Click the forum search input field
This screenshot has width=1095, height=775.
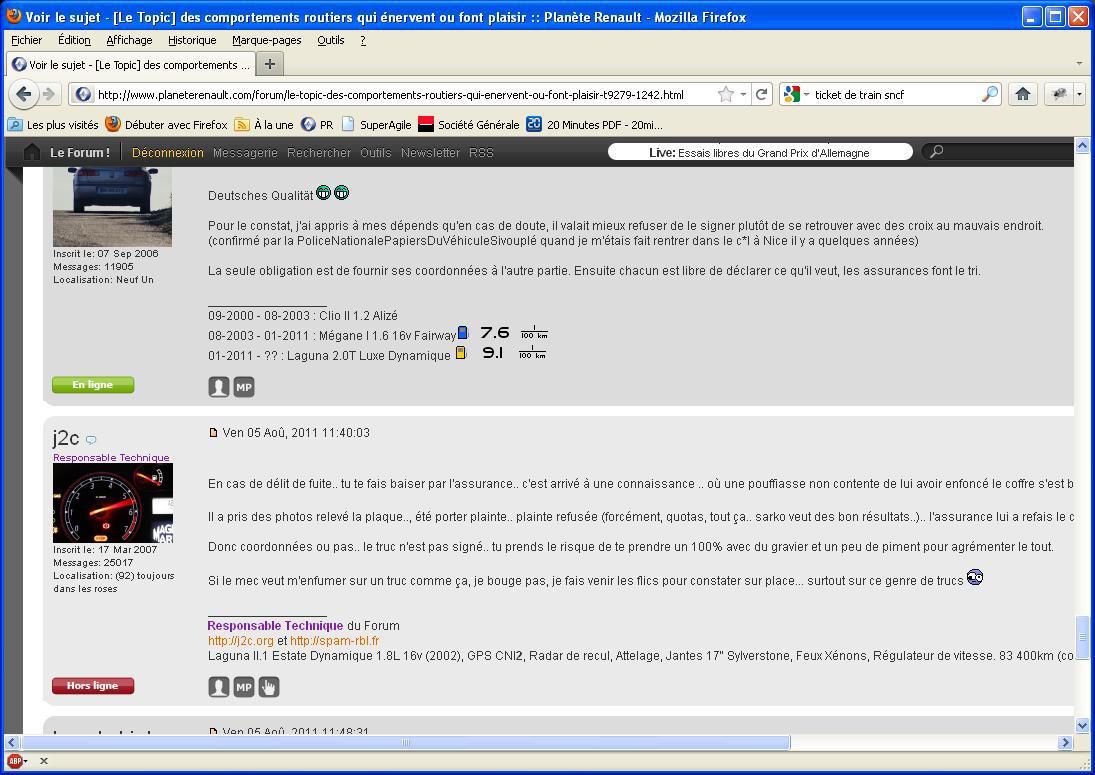pyautogui.click(x=1010, y=152)
